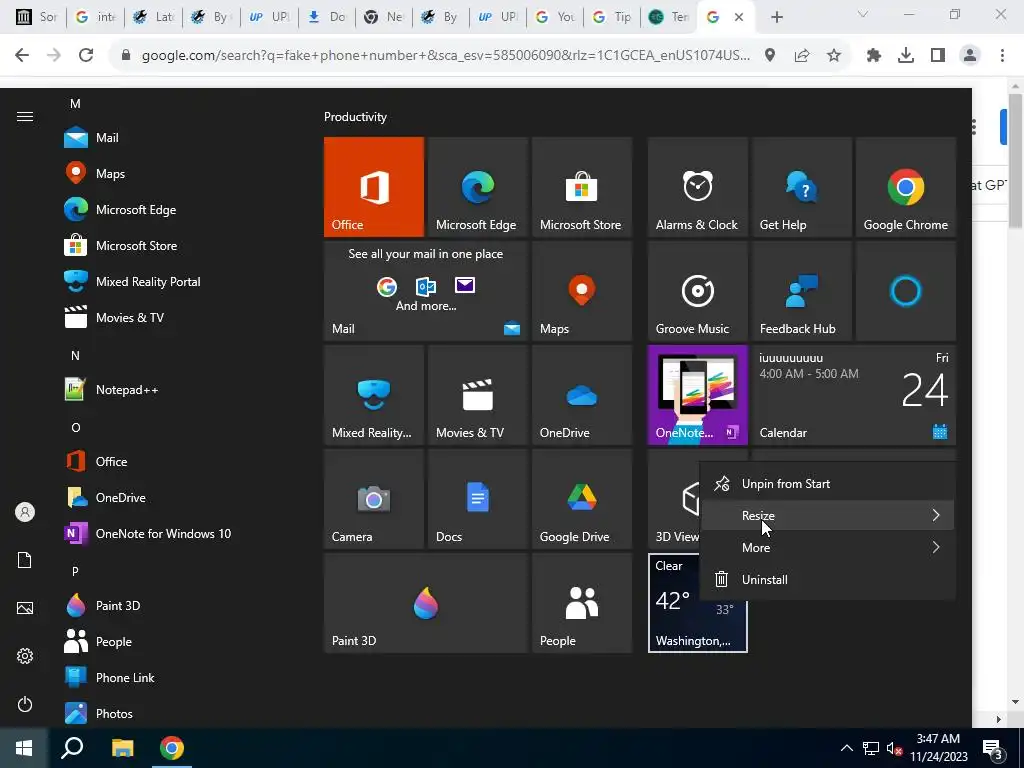1024x768 pixels.
Task: Open the Office tile in Productivity
Action: coord(374,187)
